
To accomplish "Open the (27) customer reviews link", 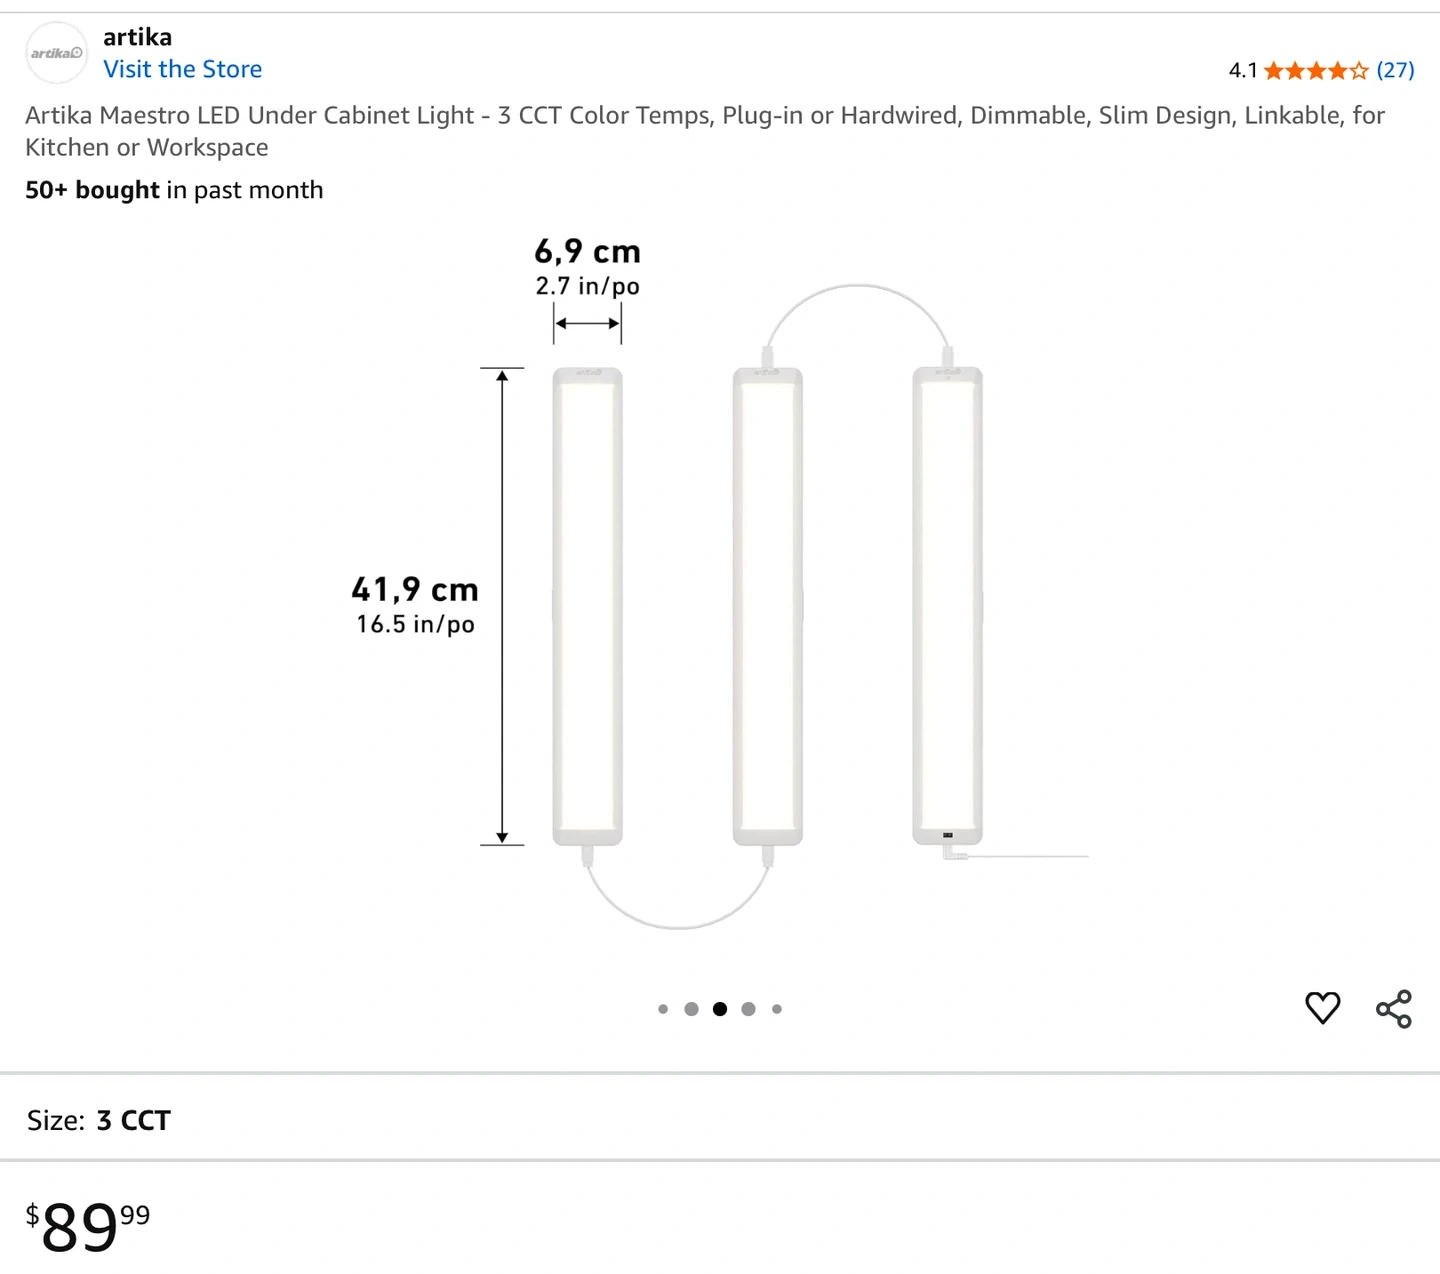I will [1395, 70].
